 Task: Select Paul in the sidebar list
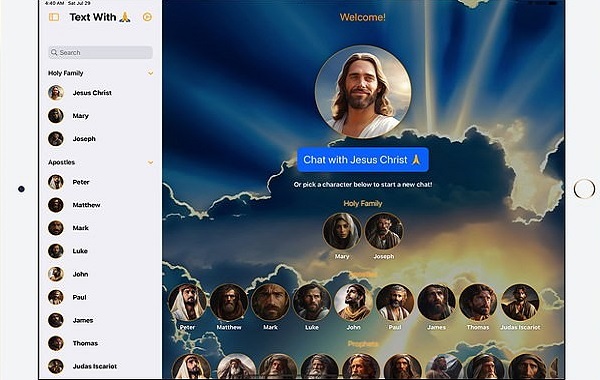pyautogui.click(x=100, y=297)
